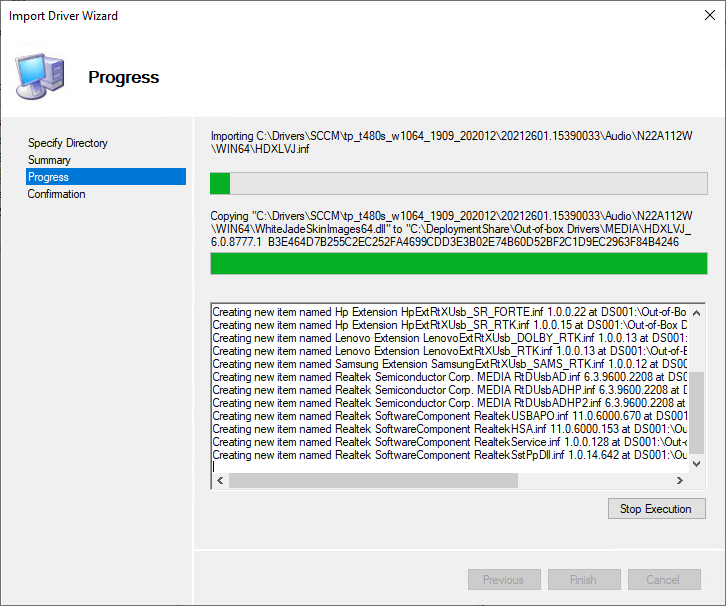Click the Progress heading text
Viewport: 726px width, 606px height.
[x=123, y=77]
